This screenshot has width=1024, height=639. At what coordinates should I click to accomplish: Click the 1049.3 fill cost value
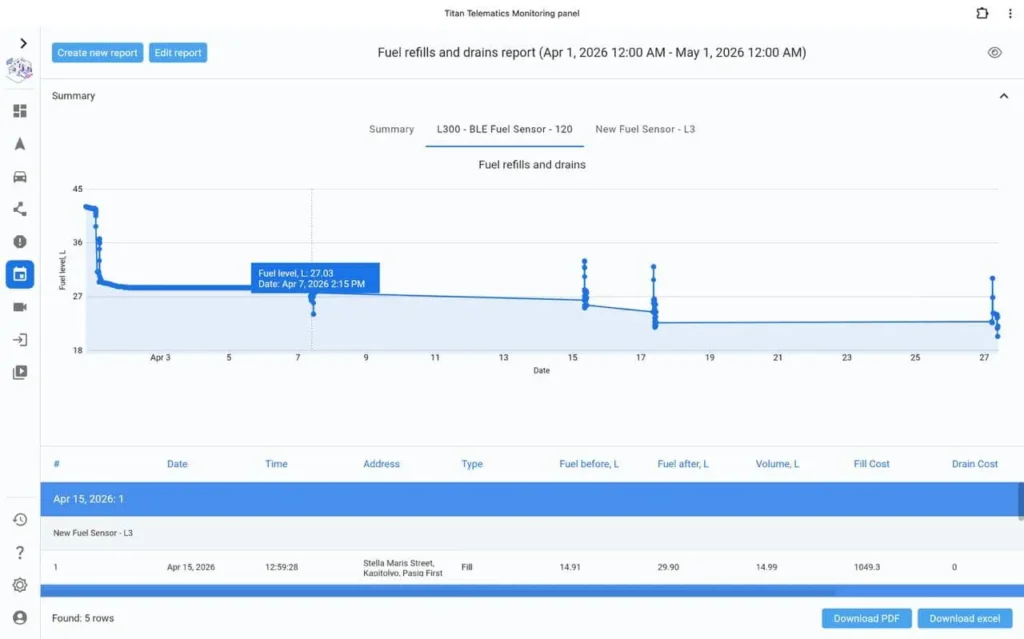click(867, 567)
